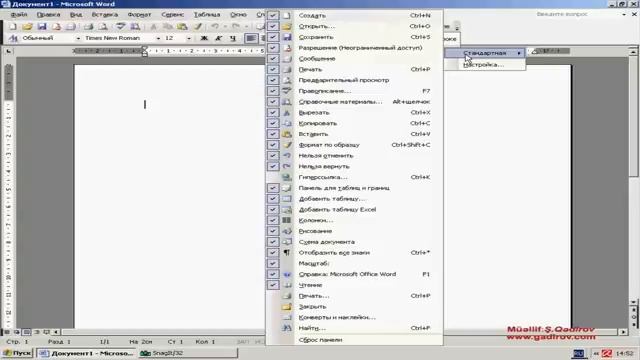
Task: Click the Пуск start button
Action: (x=17, y=353)
